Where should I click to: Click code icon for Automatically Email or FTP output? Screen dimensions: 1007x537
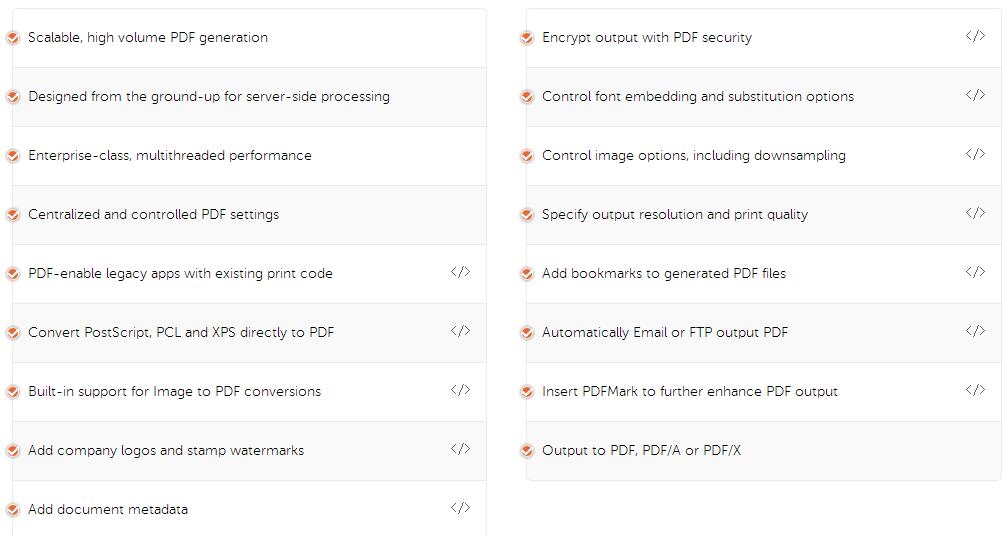pos(976,331)
